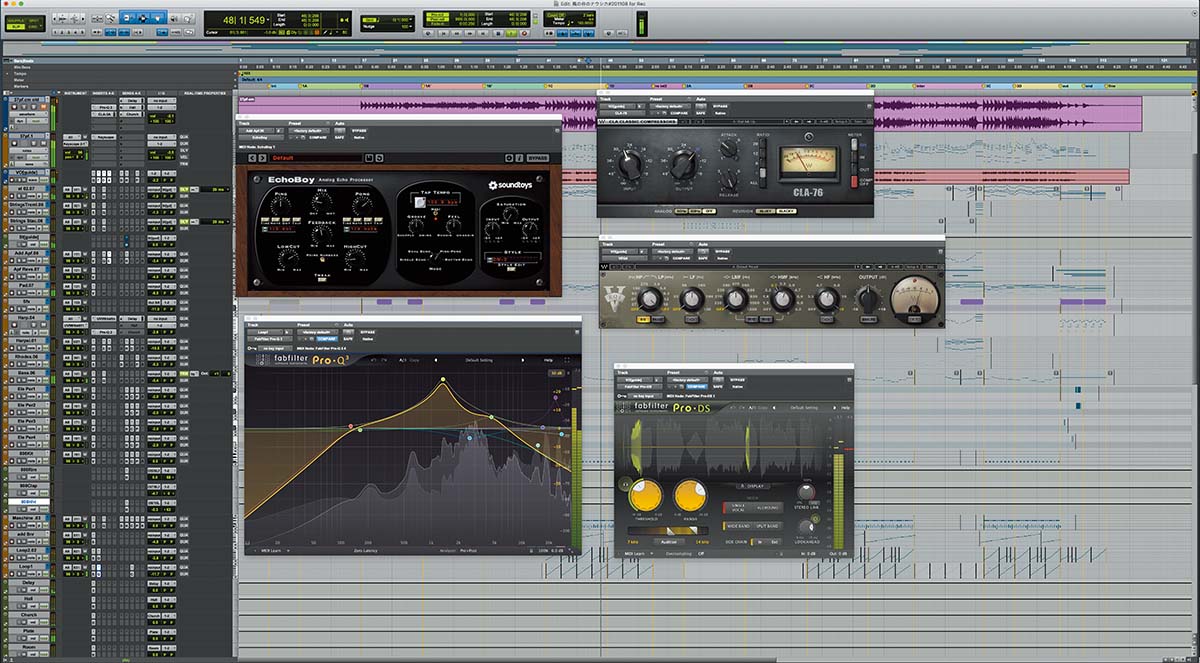Viewport: 1200px width, 663px height.
Task: Toggle Pro-Q 3 full screen mode icon
Action: tap(567, 360)
